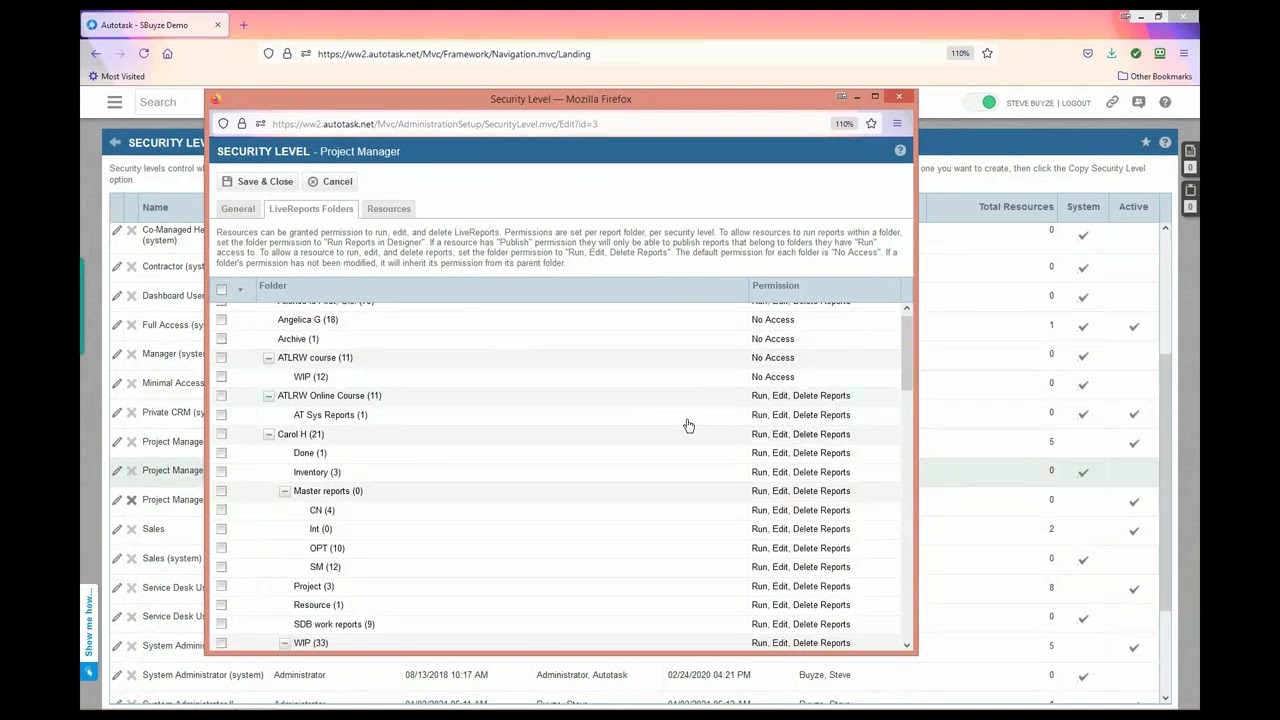The width and height of the screenshot is (1280, 720).
Task: Select the Carol H (21) checkbox
Action: [222, 434]
